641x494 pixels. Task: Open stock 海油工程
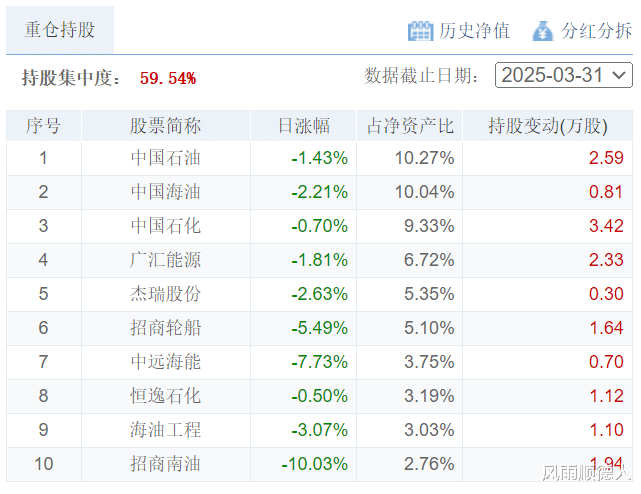point(166,430)
